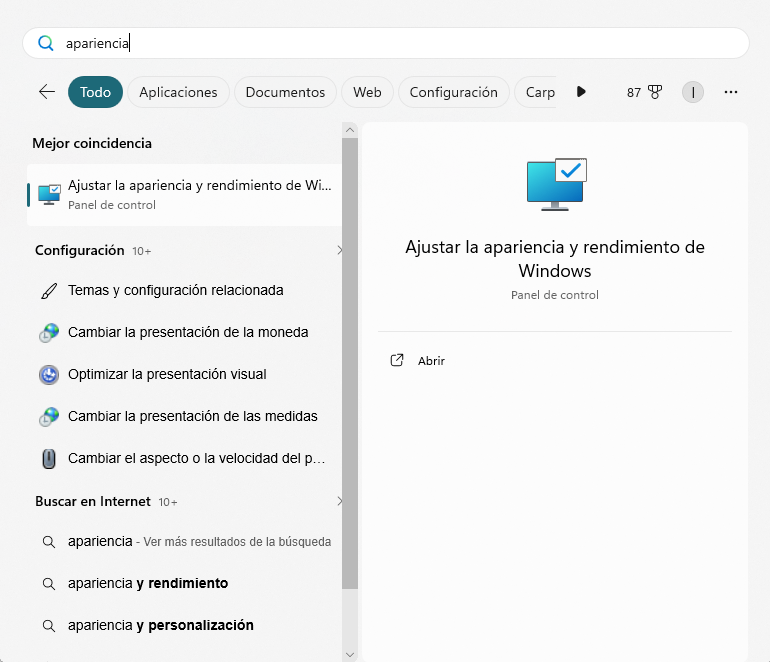Click the results scrollbar down arrow
The image size is (770, 662).
(350, 655)
